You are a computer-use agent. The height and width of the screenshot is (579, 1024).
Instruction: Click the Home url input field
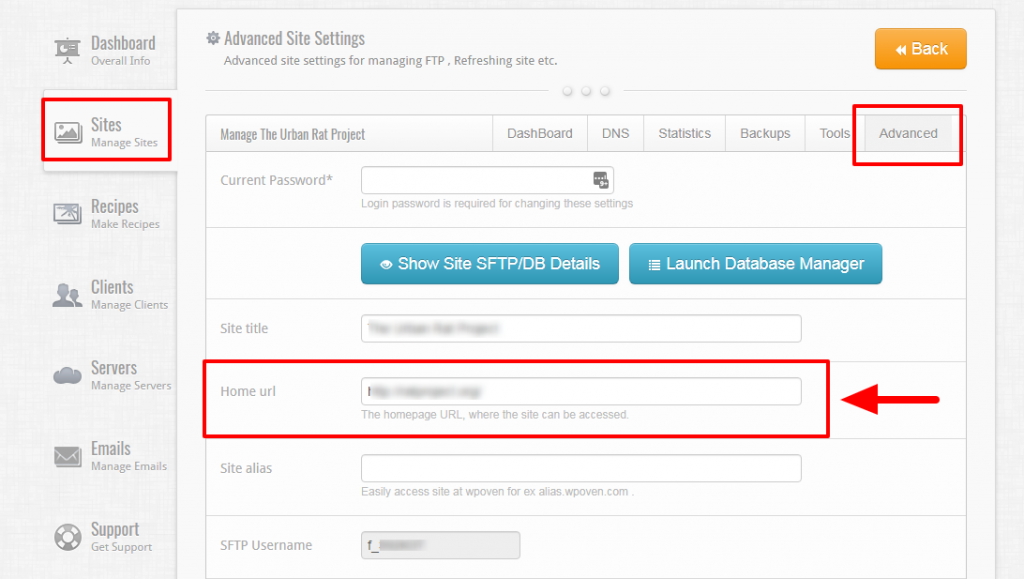point(581,391)
